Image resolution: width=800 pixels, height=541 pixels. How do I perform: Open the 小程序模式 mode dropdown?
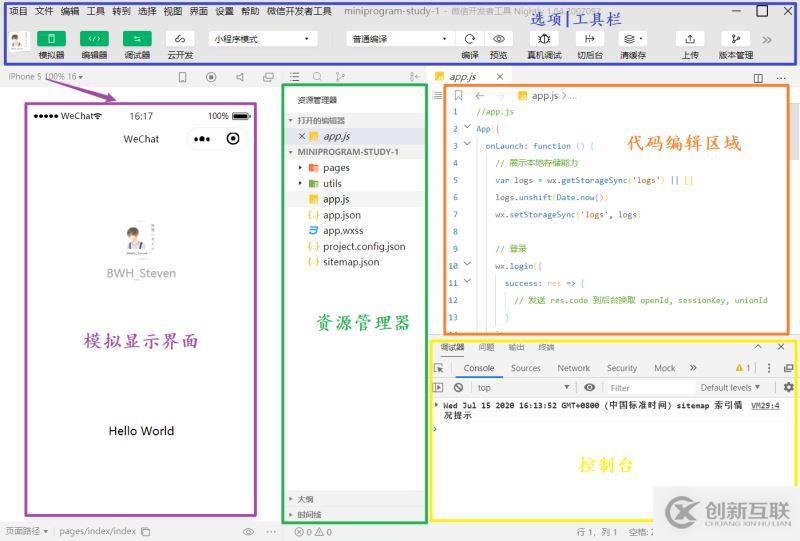coord(263,38)
